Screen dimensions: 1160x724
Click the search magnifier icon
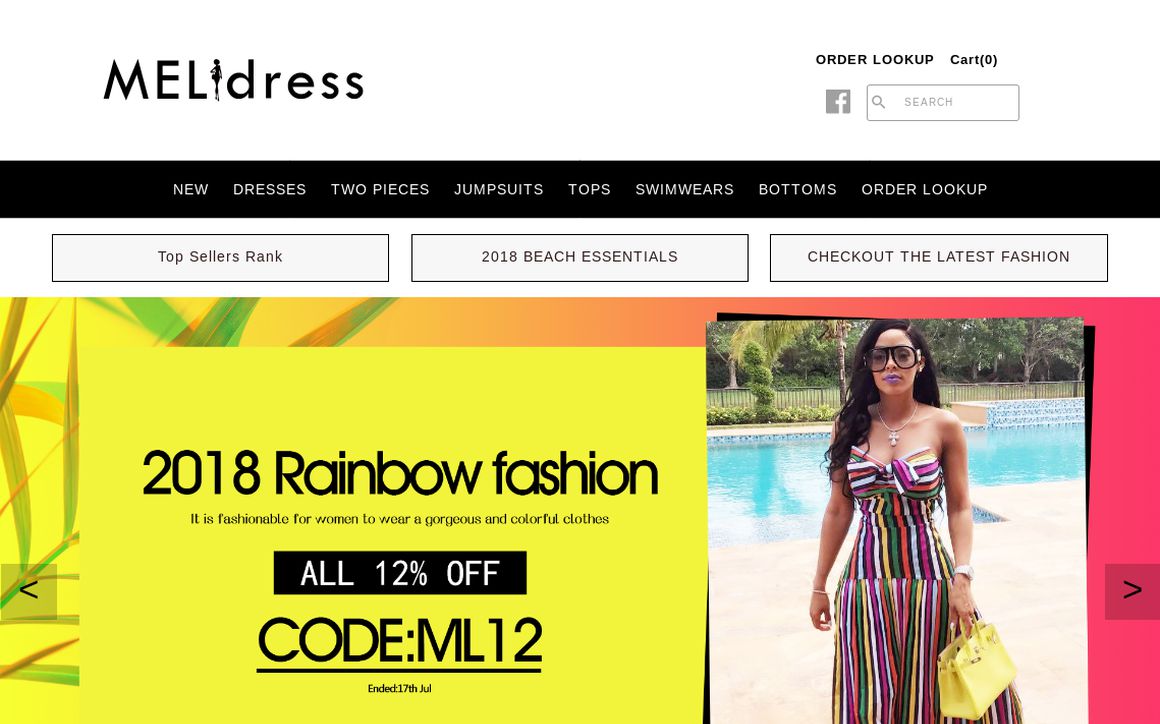(878, 102)
